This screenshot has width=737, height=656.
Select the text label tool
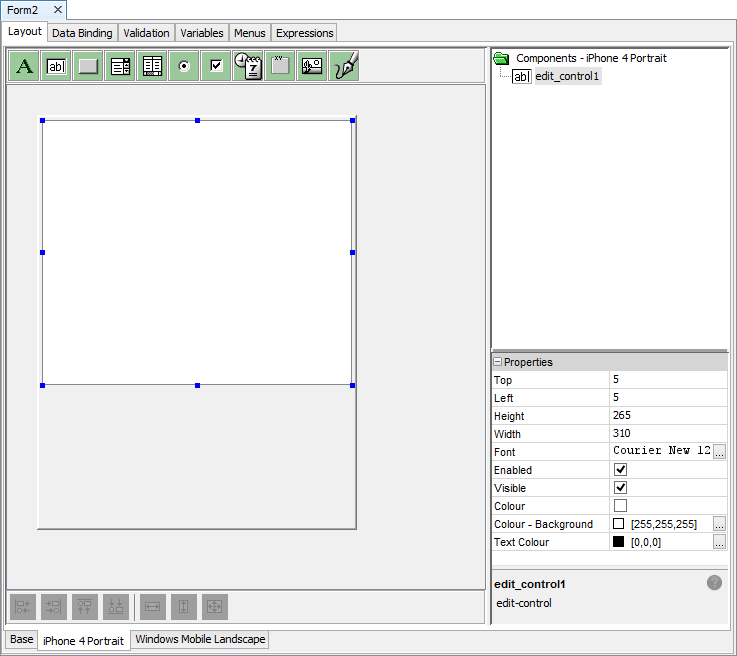point(25,67)
